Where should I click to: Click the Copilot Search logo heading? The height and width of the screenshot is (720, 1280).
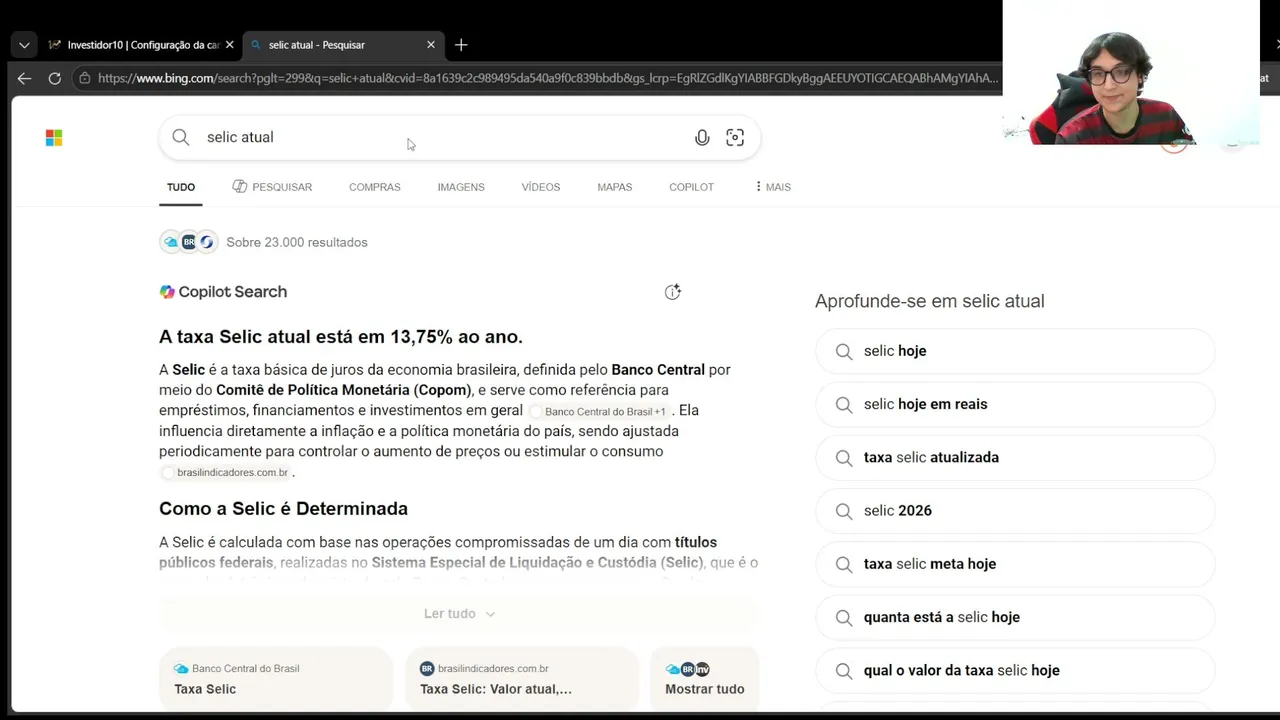coord(223,292)
